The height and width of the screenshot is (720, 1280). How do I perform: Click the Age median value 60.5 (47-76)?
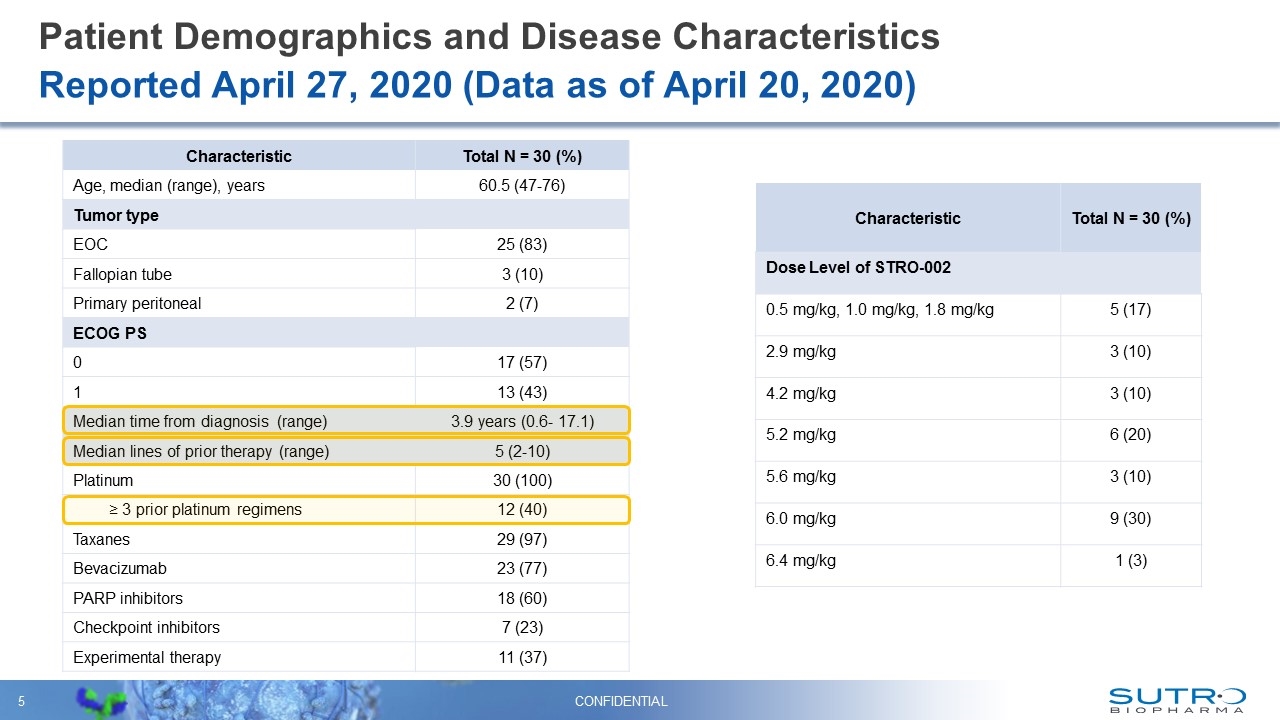coord(522,185)
